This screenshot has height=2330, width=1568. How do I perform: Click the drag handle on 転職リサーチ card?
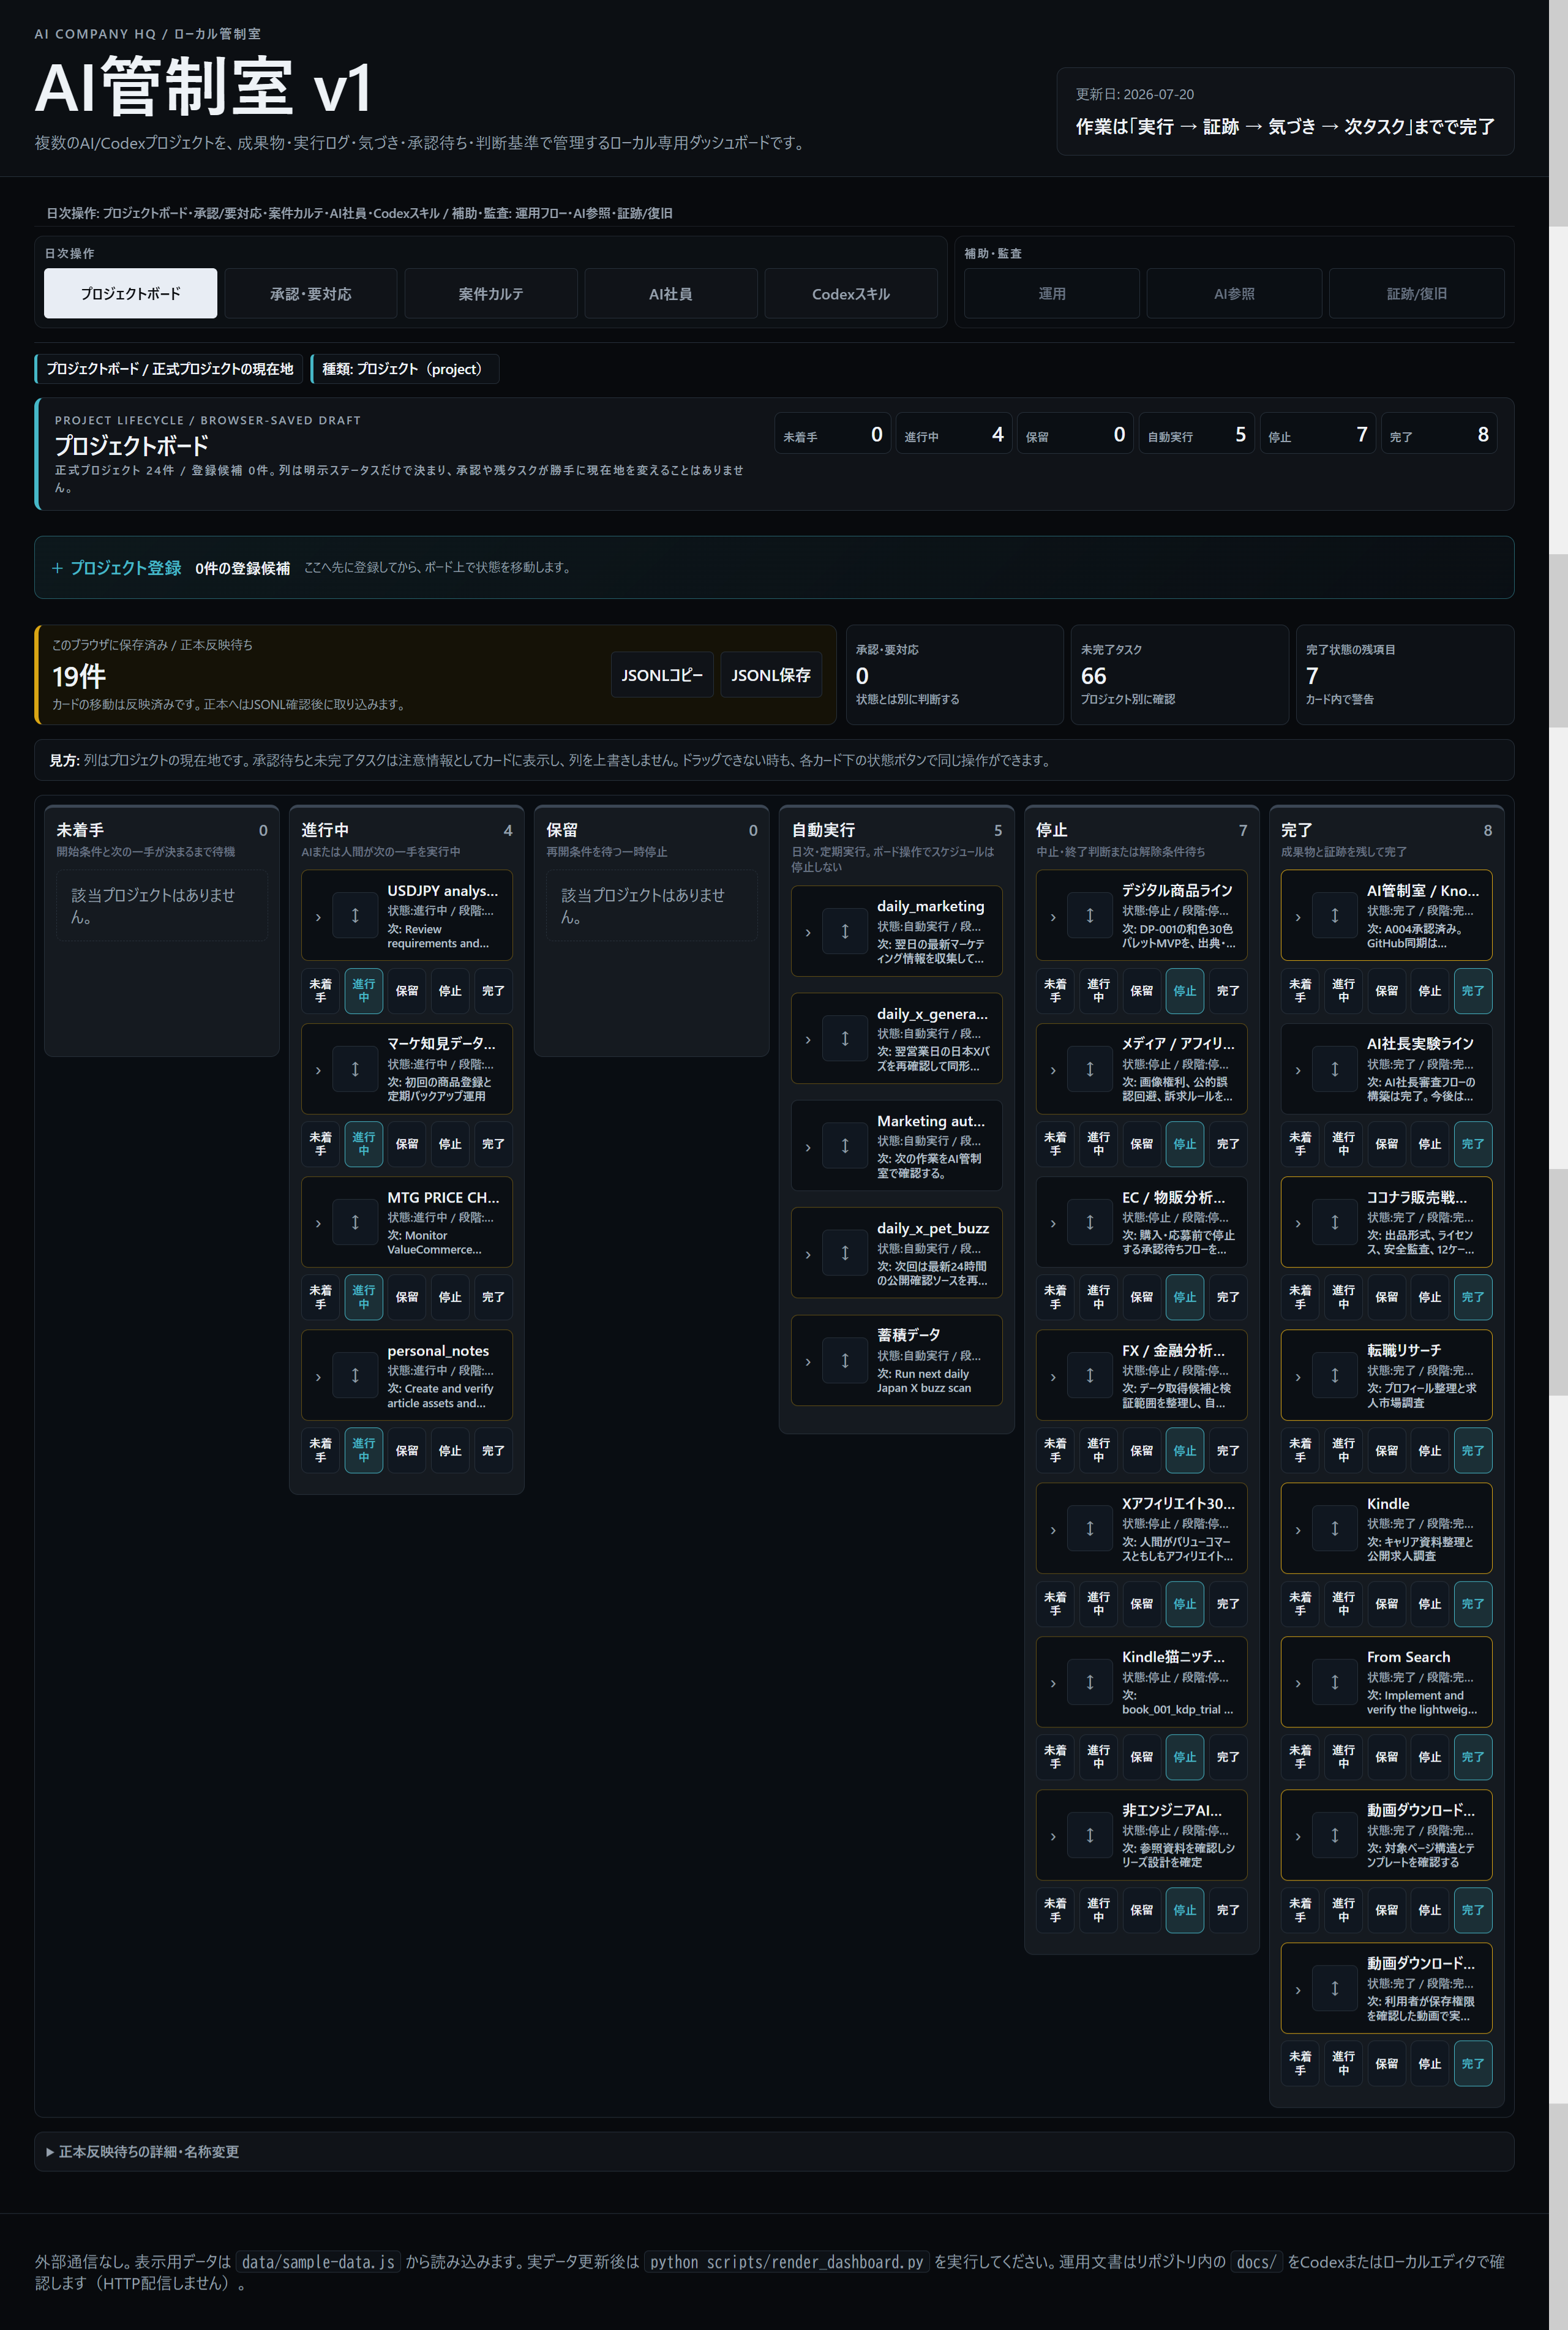(x=1335, y=1376)
